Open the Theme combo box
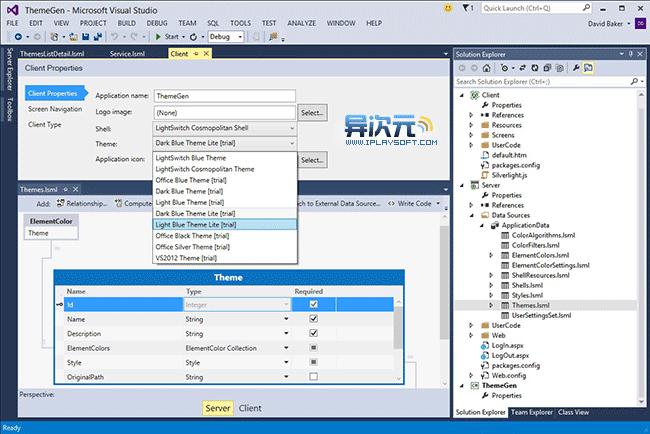Viewport: 650px width, 434px height. pos(225,143)
